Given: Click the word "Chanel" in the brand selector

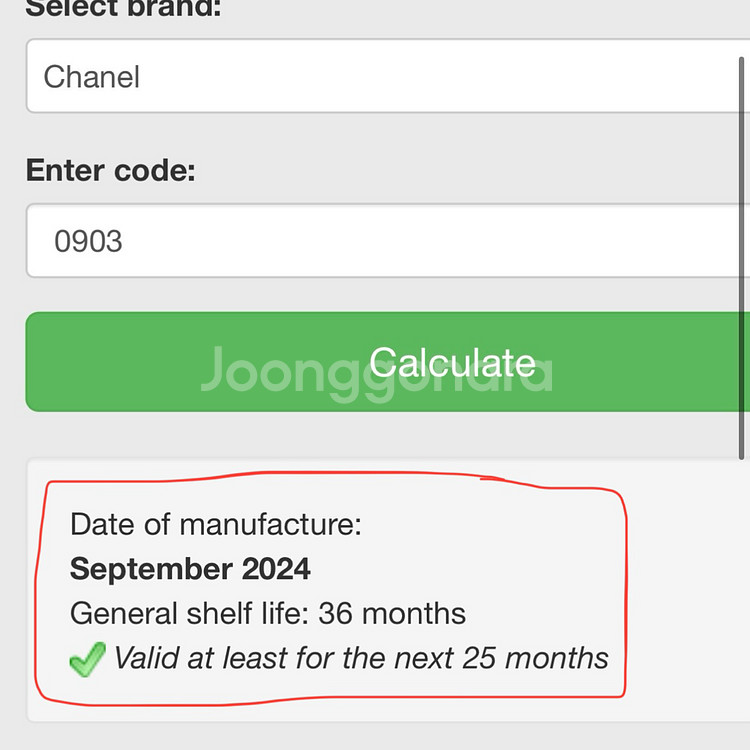Looking at the screenshot, I should point(91,77).
